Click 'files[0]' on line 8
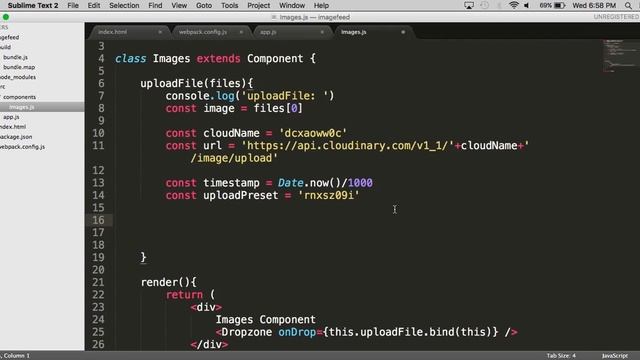The height and width of the screenshot is (360, 640). (278, 108)
